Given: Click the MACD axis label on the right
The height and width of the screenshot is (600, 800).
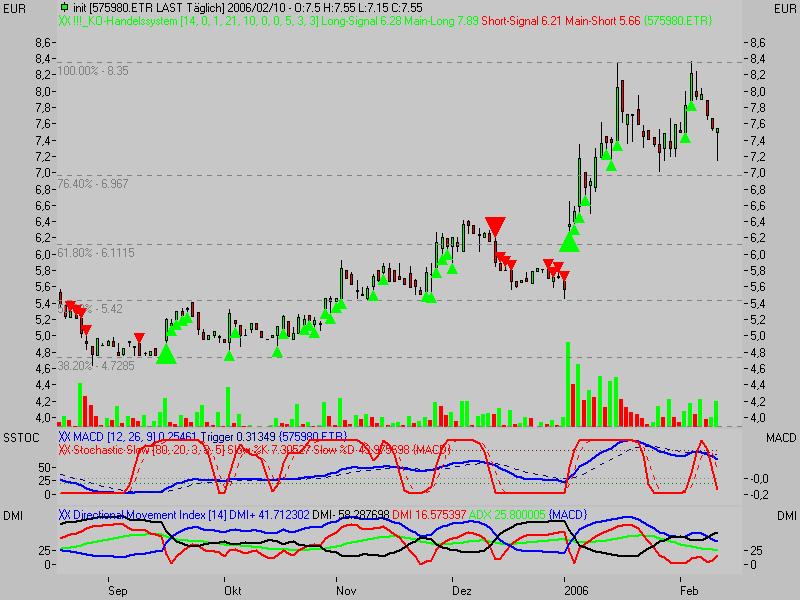Looking at the screenshot, I should point(779,439).
